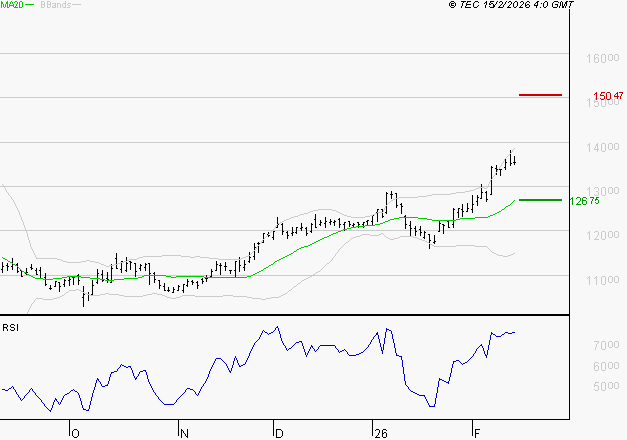The height and width of the screenshot is (440, 627).
Task: Click the MA20 legend label
Action: tap(12, 4)
